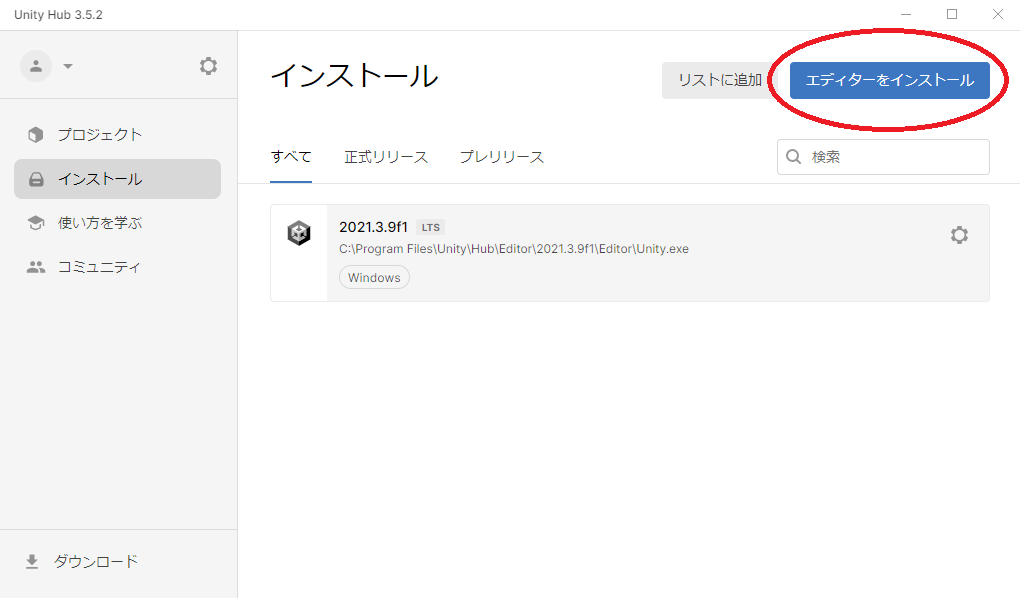Maximize the Unity Hub window
1020x598 pixels.
coord(952,14)
